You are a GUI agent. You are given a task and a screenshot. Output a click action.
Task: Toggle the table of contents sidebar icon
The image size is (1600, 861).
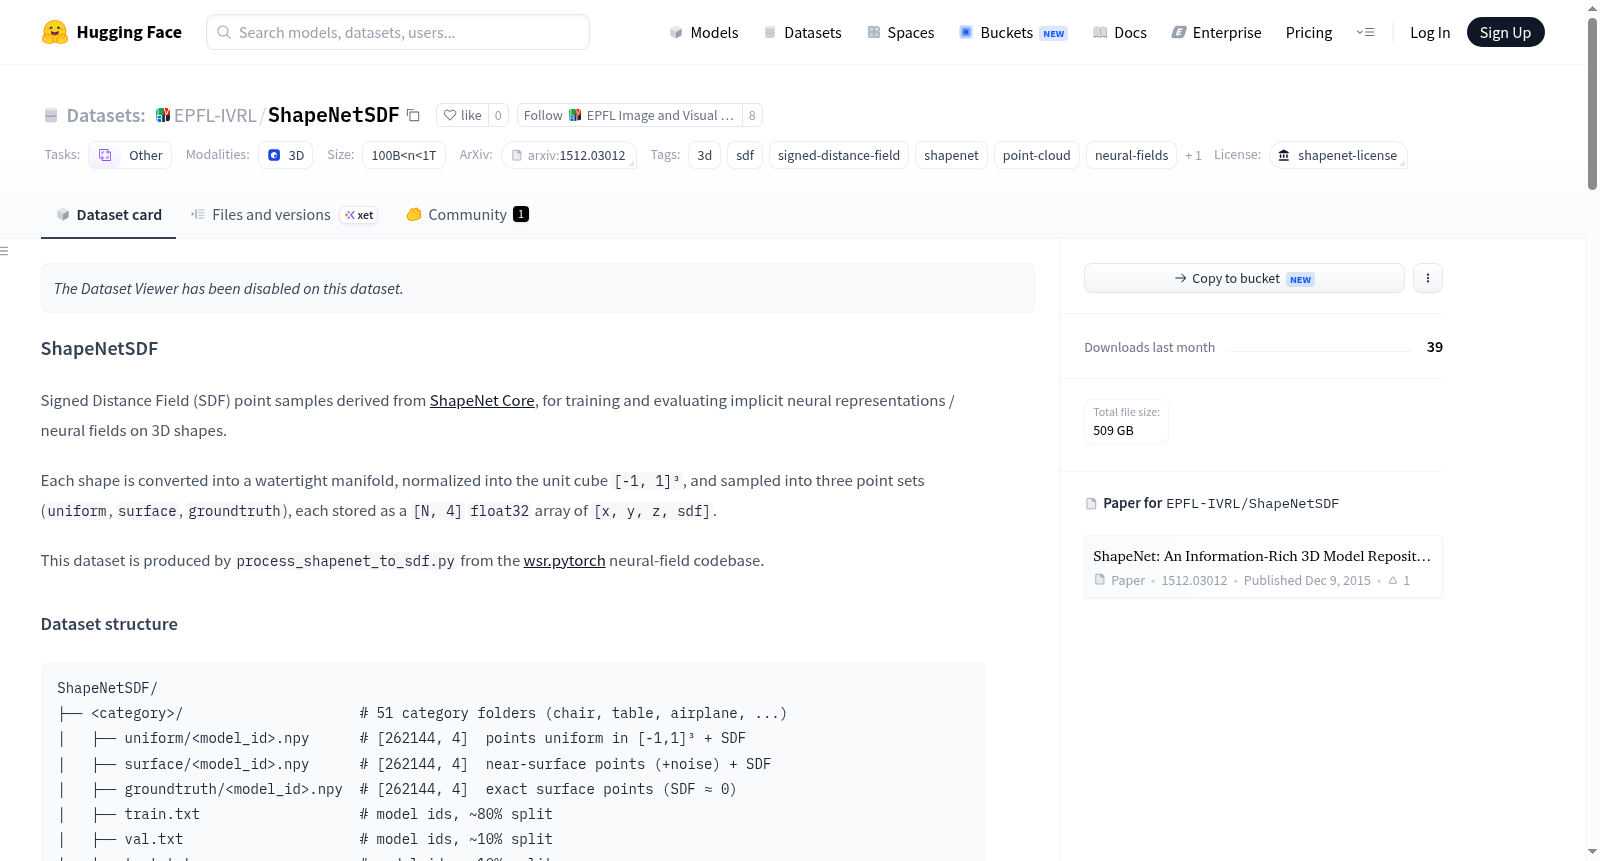coord(4,251)
